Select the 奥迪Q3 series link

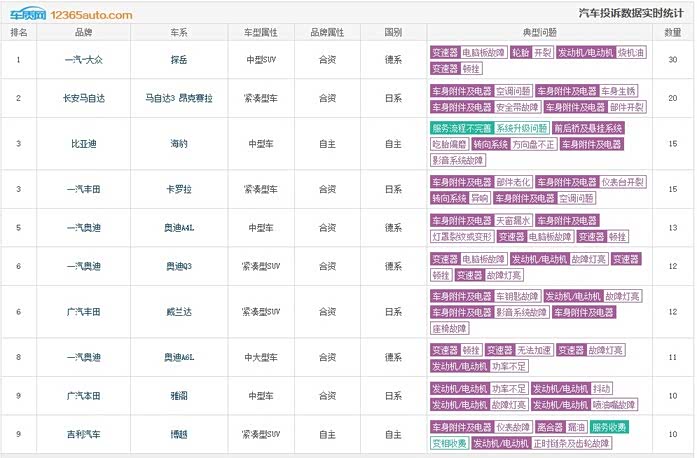pos(180,266)
